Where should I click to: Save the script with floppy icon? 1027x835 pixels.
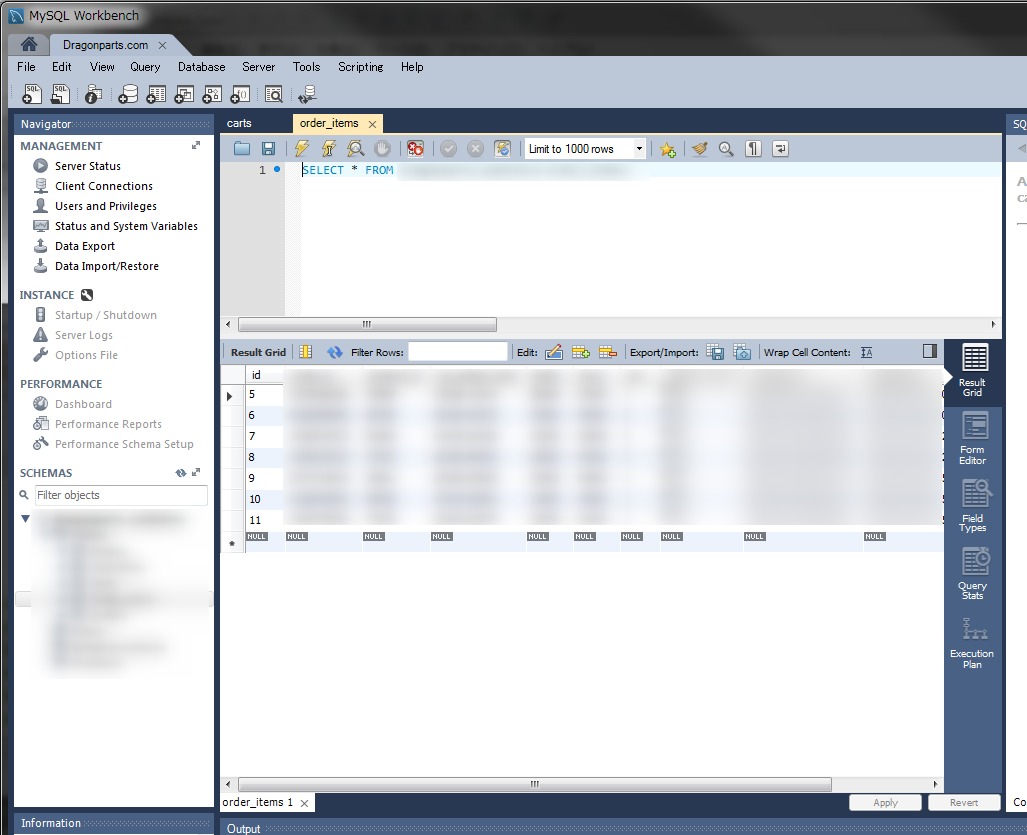tap(269, 149)
